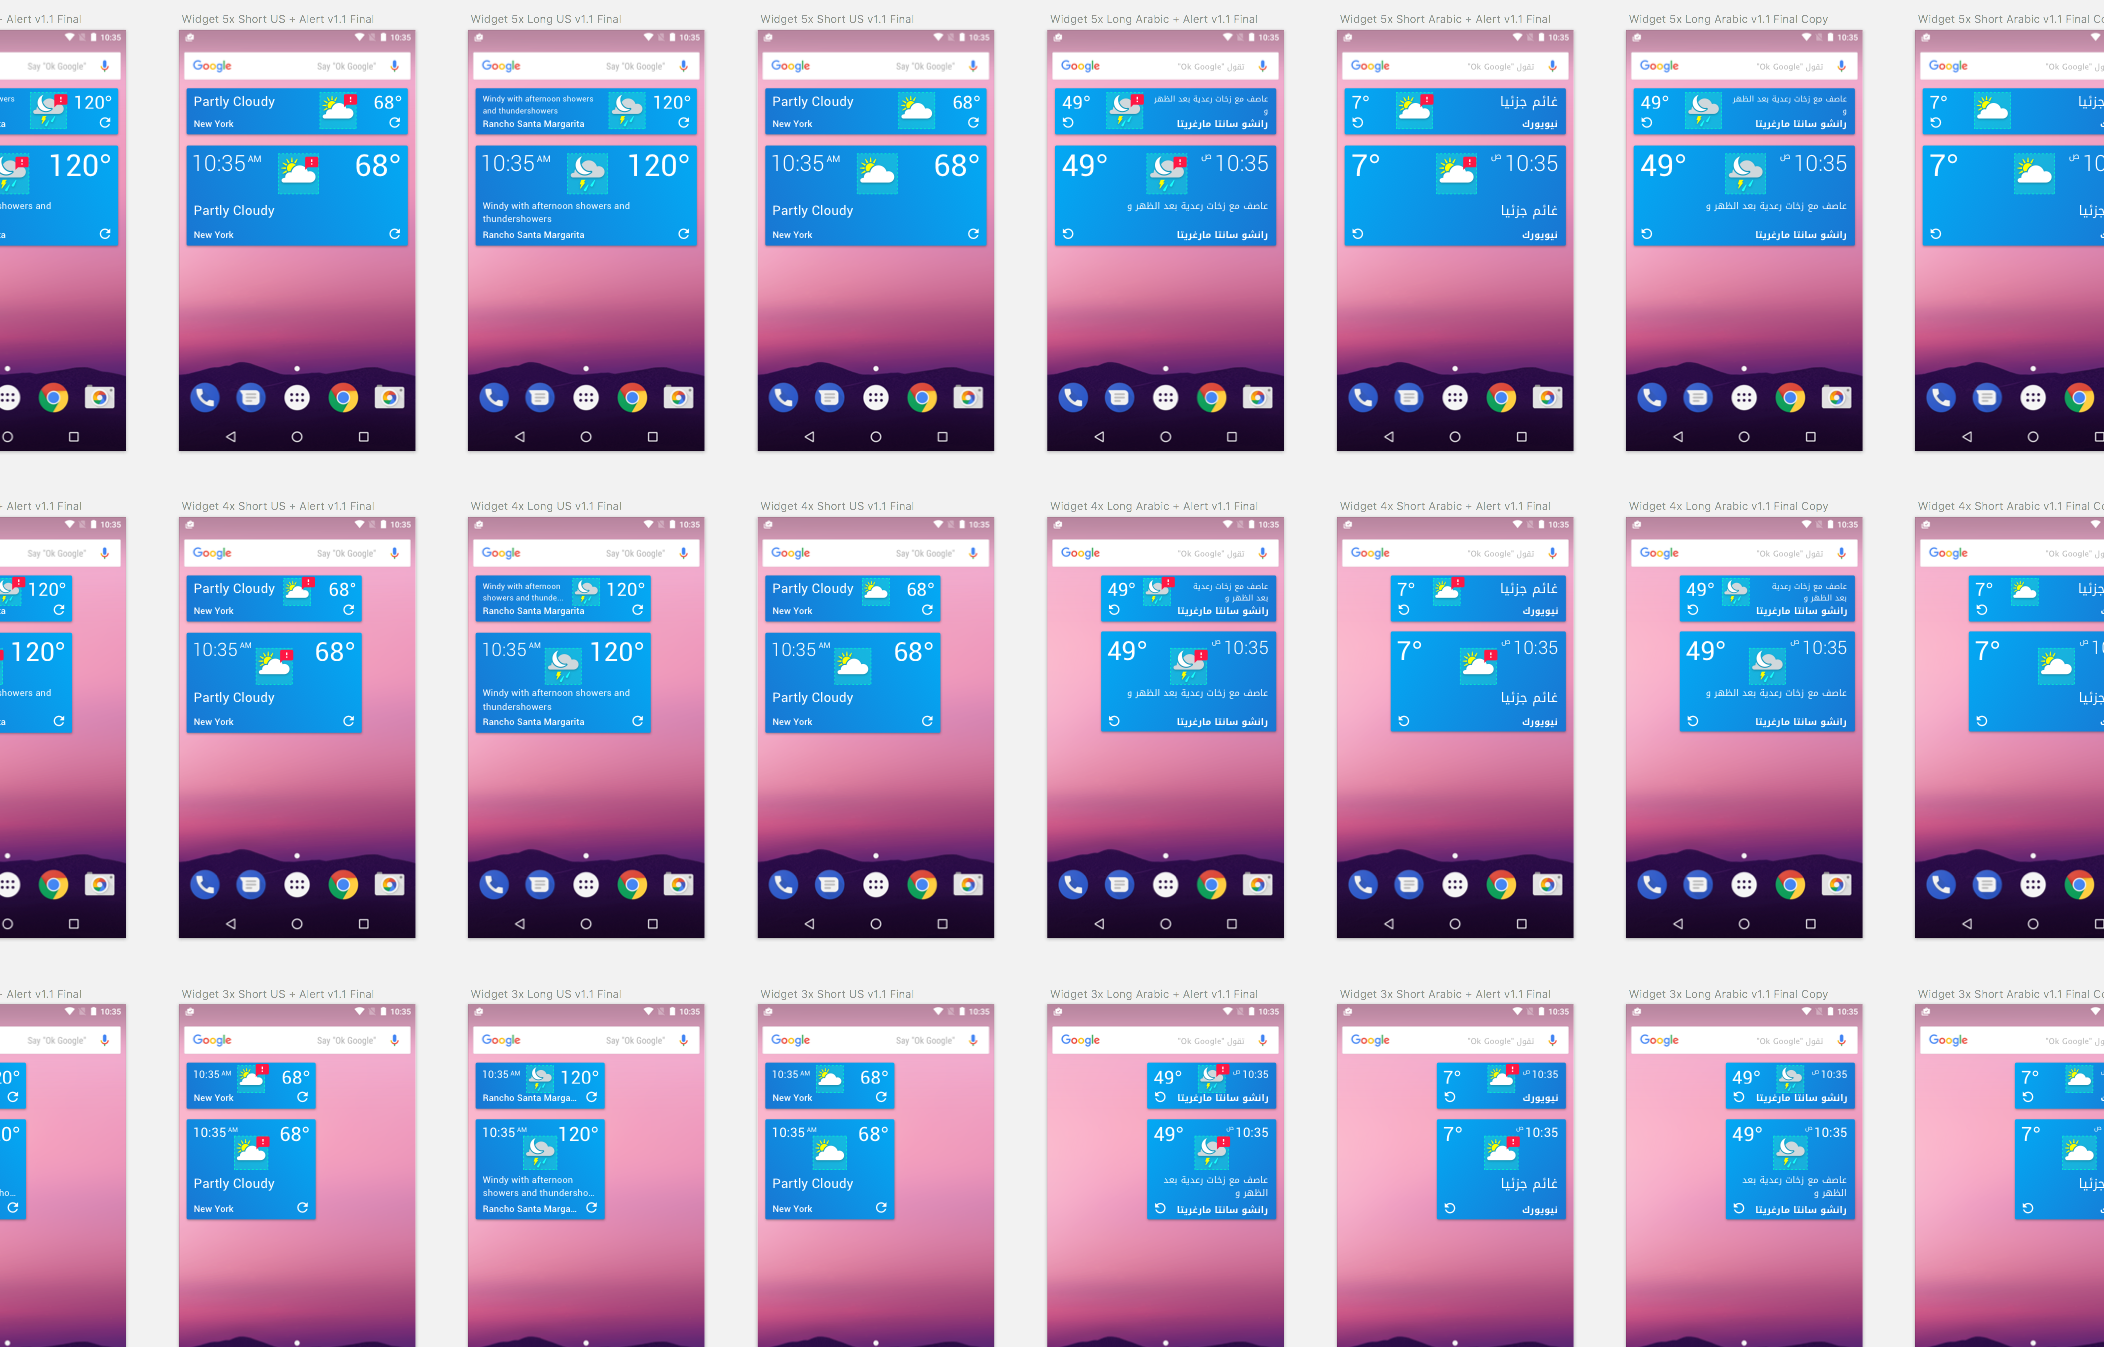Click 'Windy with afternoon showers and thundershowers' in large widget, Widget 5x Long US
The width and height of the screenshot is (2104, 1347).
(556, 212)
